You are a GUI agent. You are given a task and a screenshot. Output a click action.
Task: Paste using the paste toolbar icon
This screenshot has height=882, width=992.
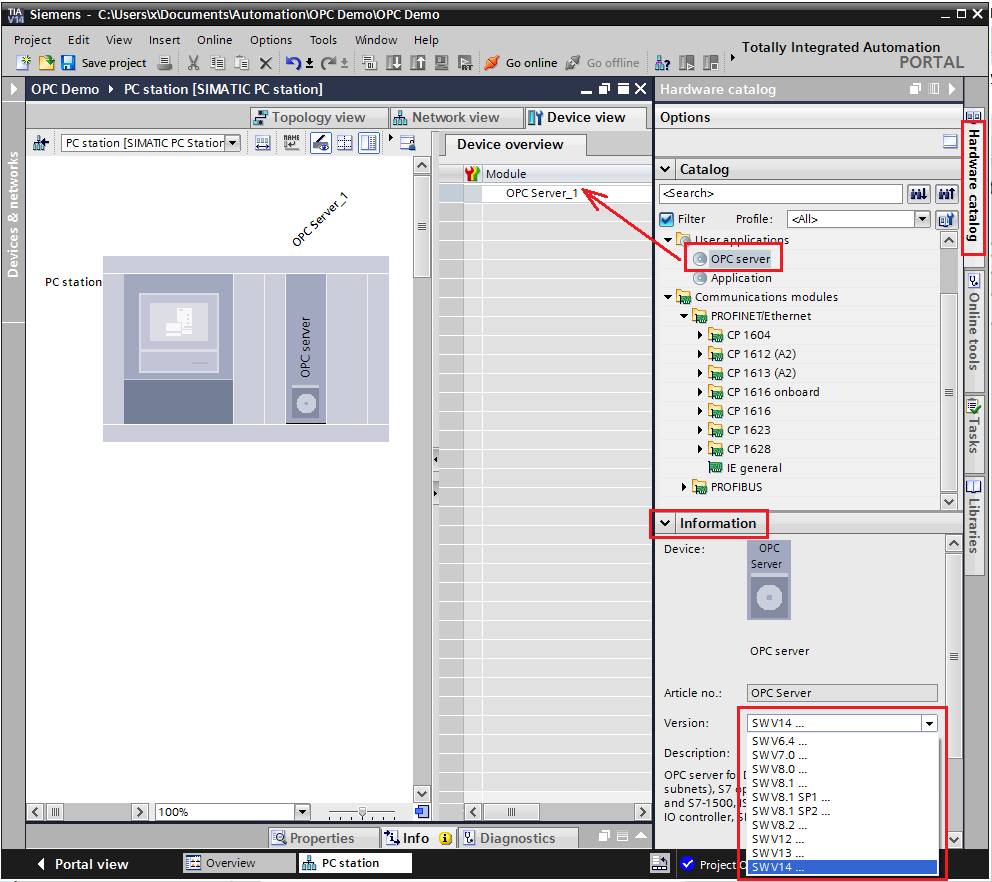(242, 63)
